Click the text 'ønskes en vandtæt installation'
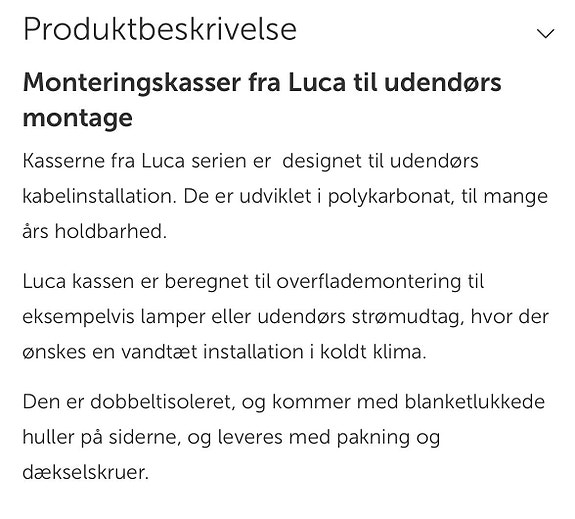 163,352
